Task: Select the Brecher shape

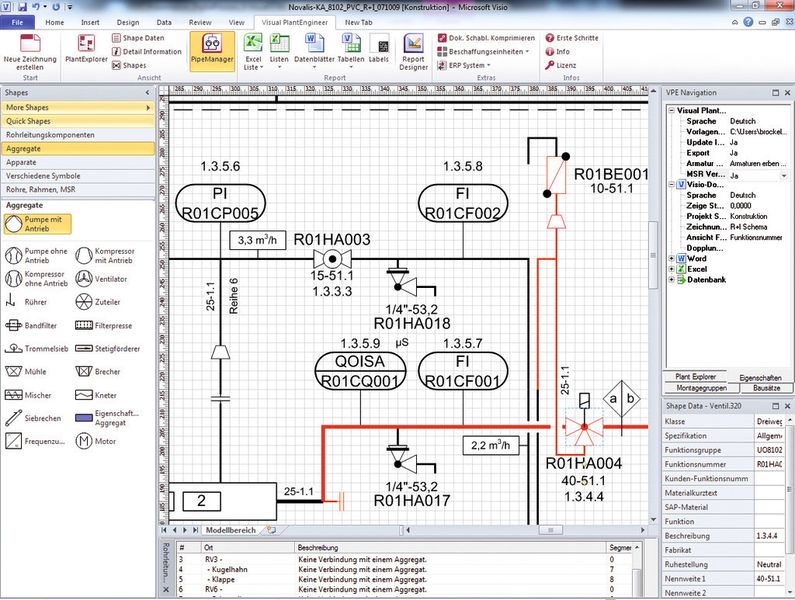Action: (97, 372)
